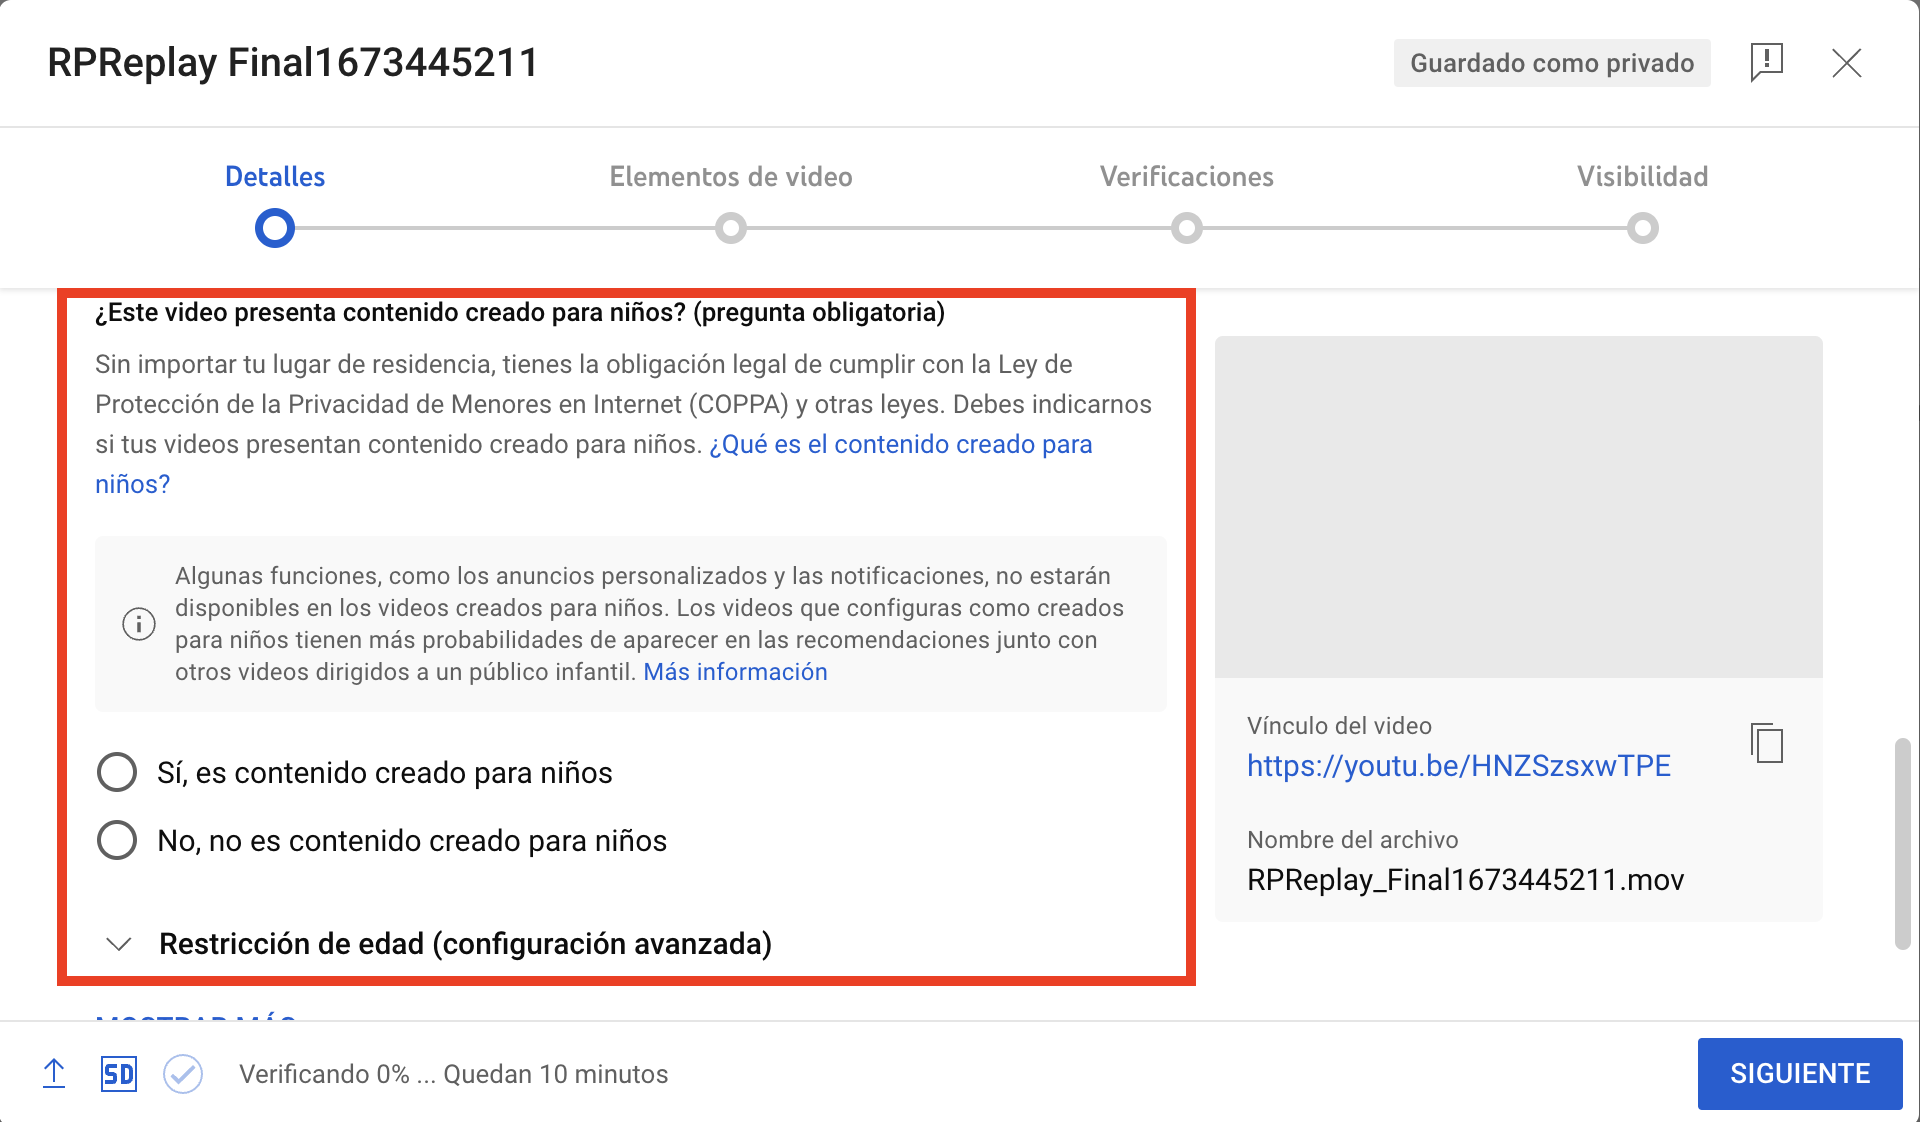Open the youtu.be/HNZSzsxwTPE video link
The image size is (1920, 1122).
1458,766
